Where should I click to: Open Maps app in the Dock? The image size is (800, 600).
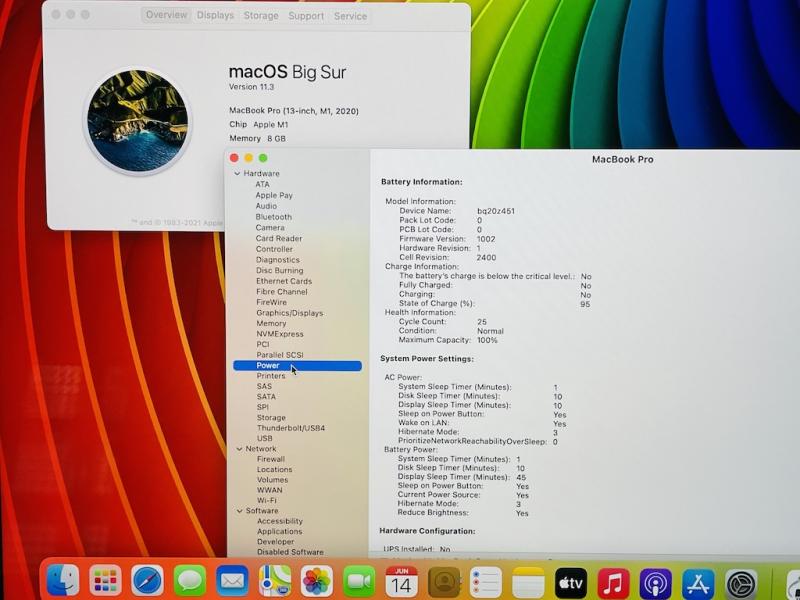(x=274, y=581)
